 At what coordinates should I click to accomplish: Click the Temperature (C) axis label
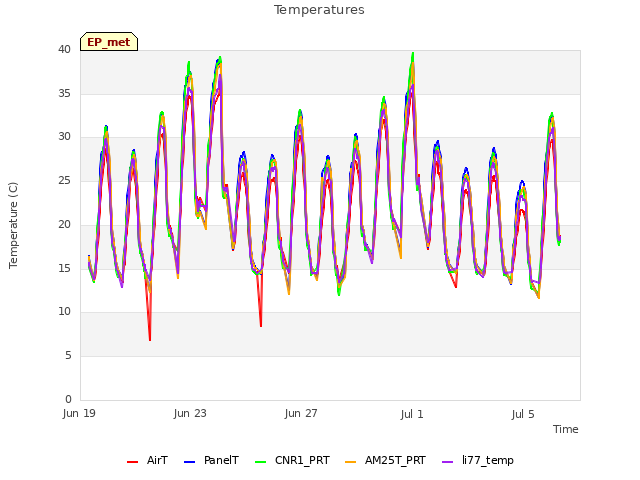[x=13, y=225]
